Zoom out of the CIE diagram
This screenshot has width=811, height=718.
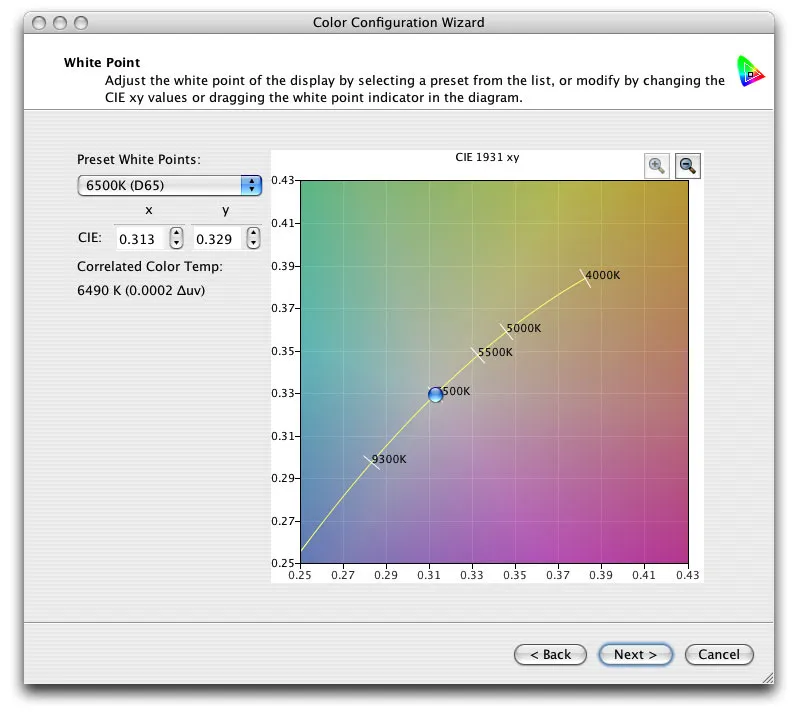688,166
